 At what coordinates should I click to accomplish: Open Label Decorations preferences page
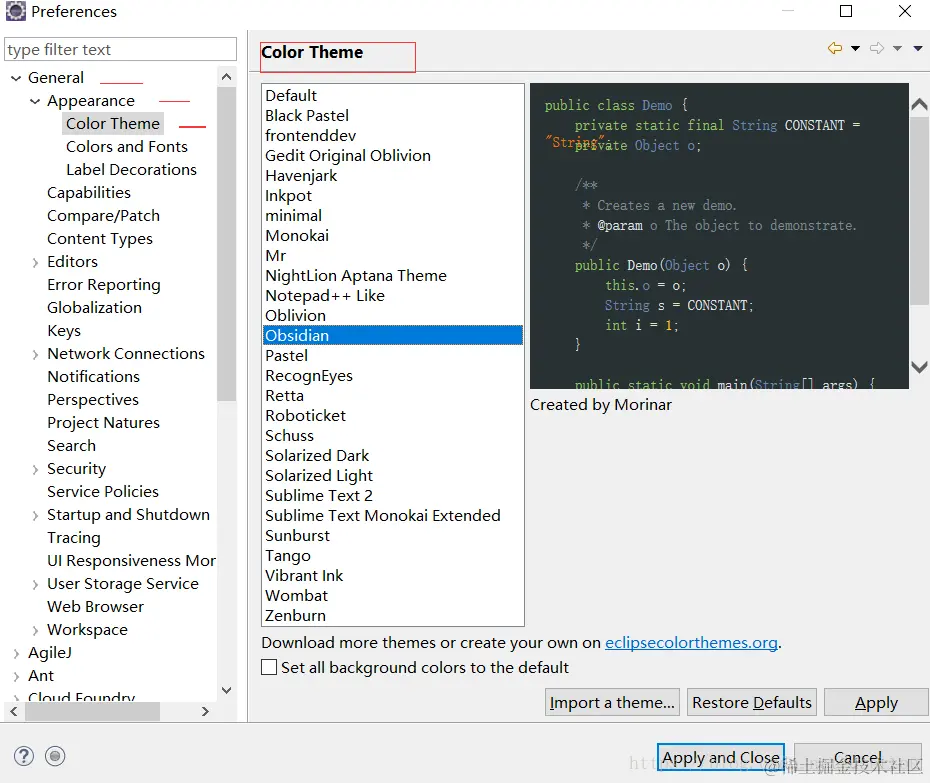[x=131, y=170]
